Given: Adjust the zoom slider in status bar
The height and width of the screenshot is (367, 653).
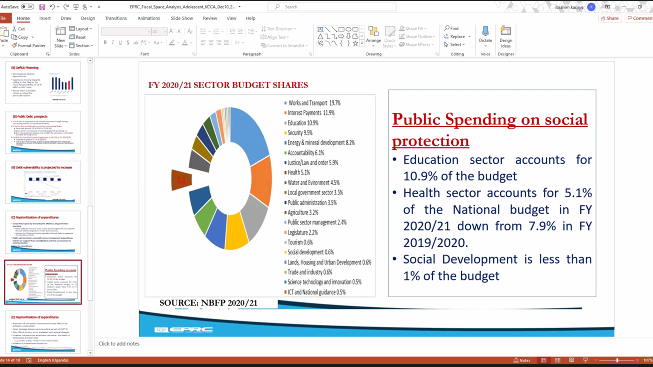Looking at the screenshot, I should (x=617, y=360).
